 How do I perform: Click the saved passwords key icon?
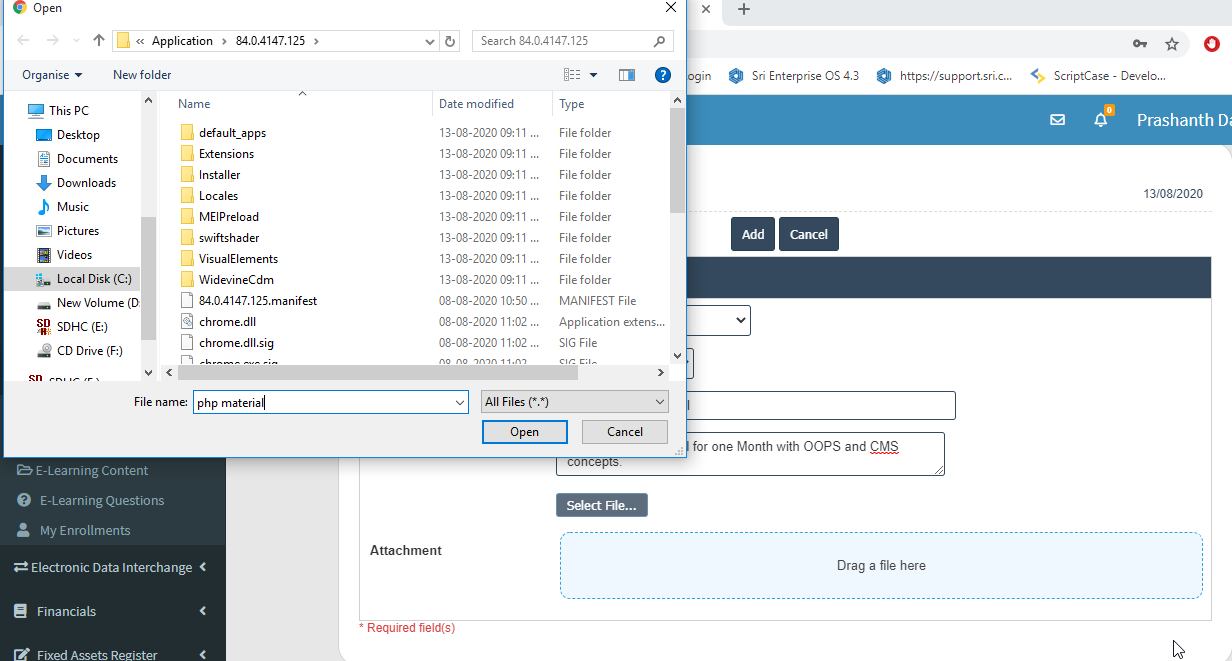tap(1140, 44)
